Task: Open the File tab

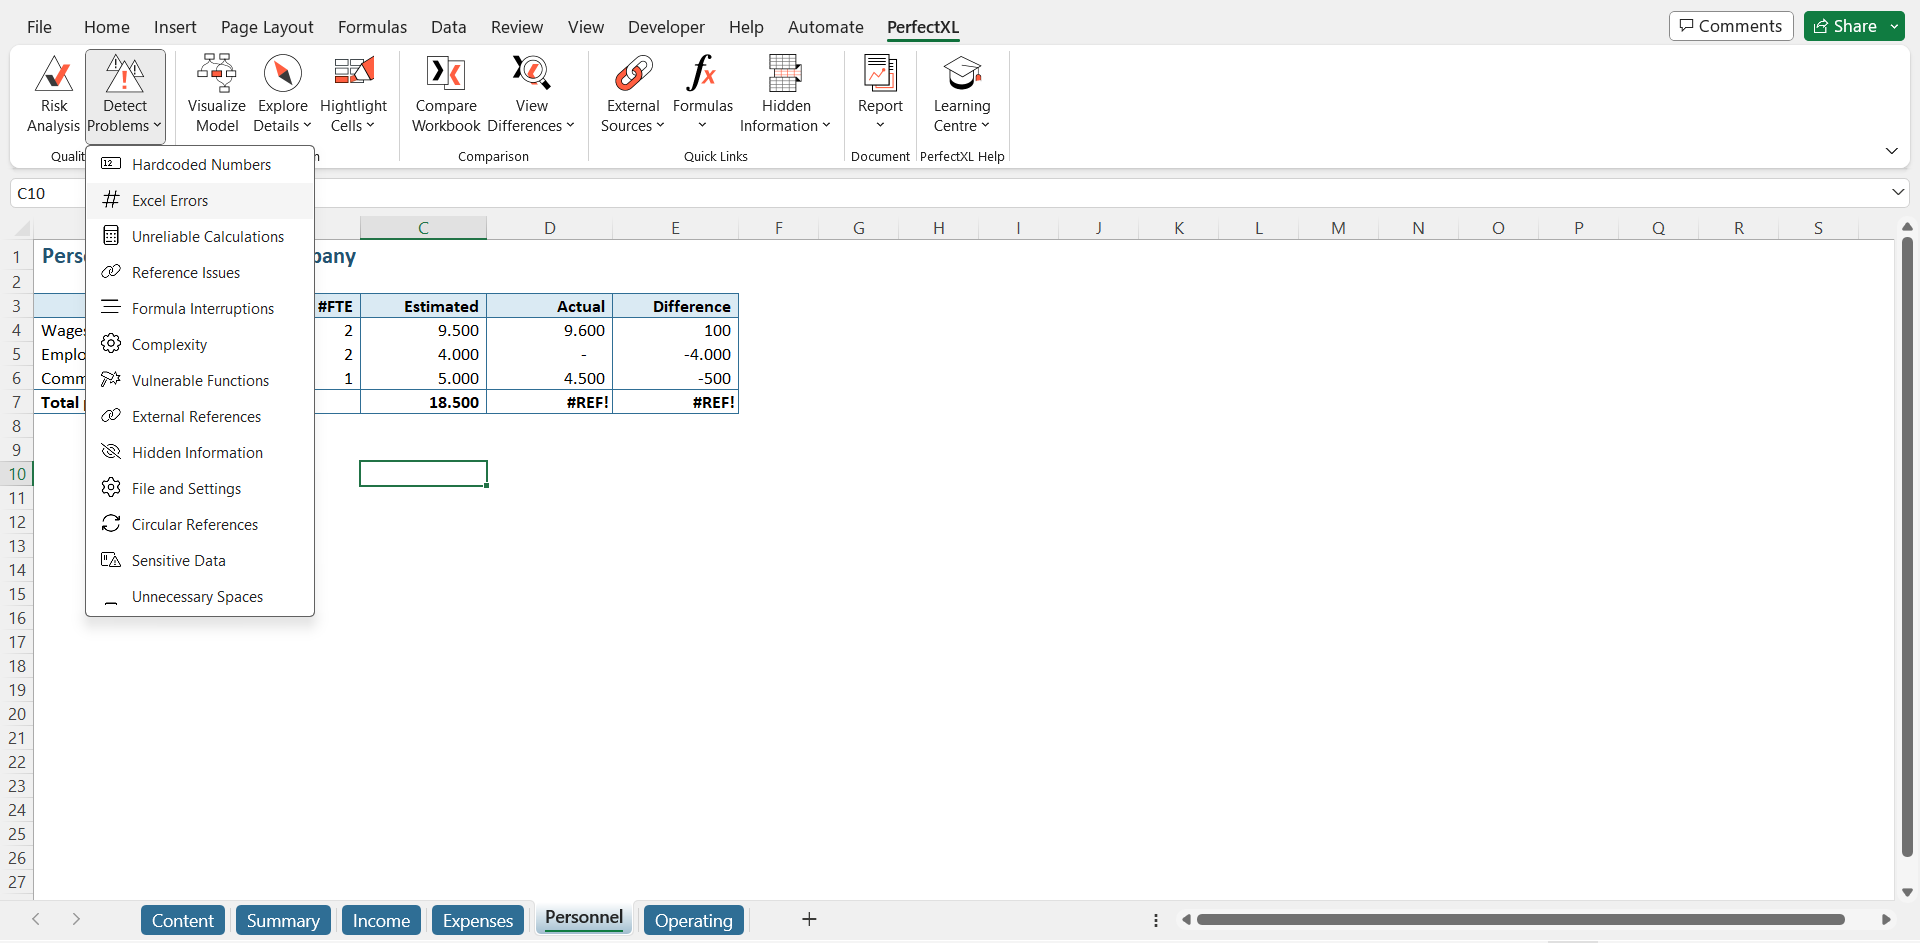Action: pyautogui.click(x=39, y=27)
